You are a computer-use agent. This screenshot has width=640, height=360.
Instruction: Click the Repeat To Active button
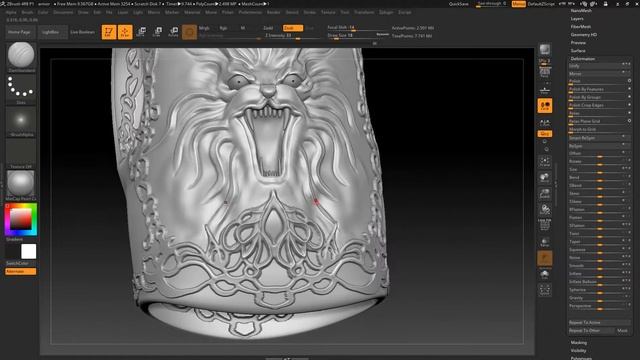click(599, 322)
